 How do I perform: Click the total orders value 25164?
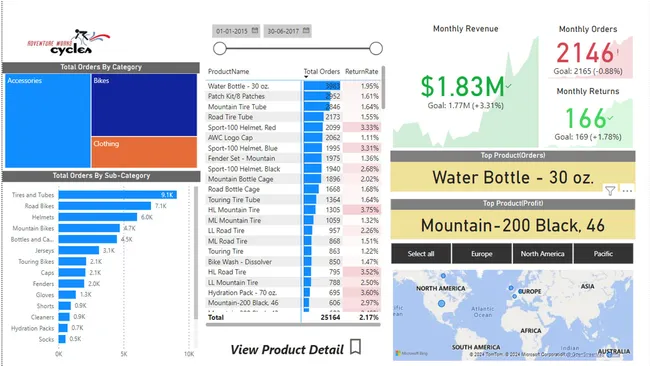pyautogui.click(x=330, y=317)
